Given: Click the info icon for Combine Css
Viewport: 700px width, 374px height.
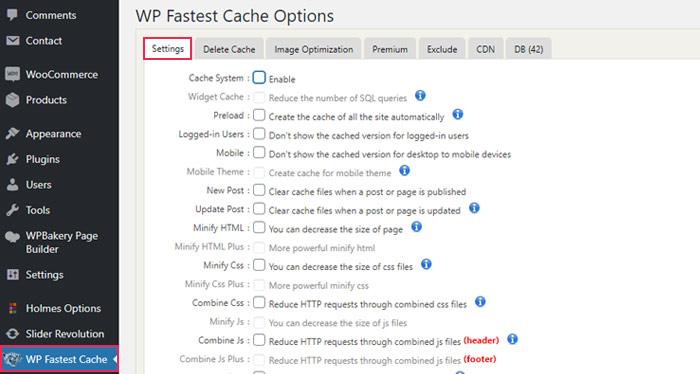Looking at the screenshot, I should coord(480,302).
